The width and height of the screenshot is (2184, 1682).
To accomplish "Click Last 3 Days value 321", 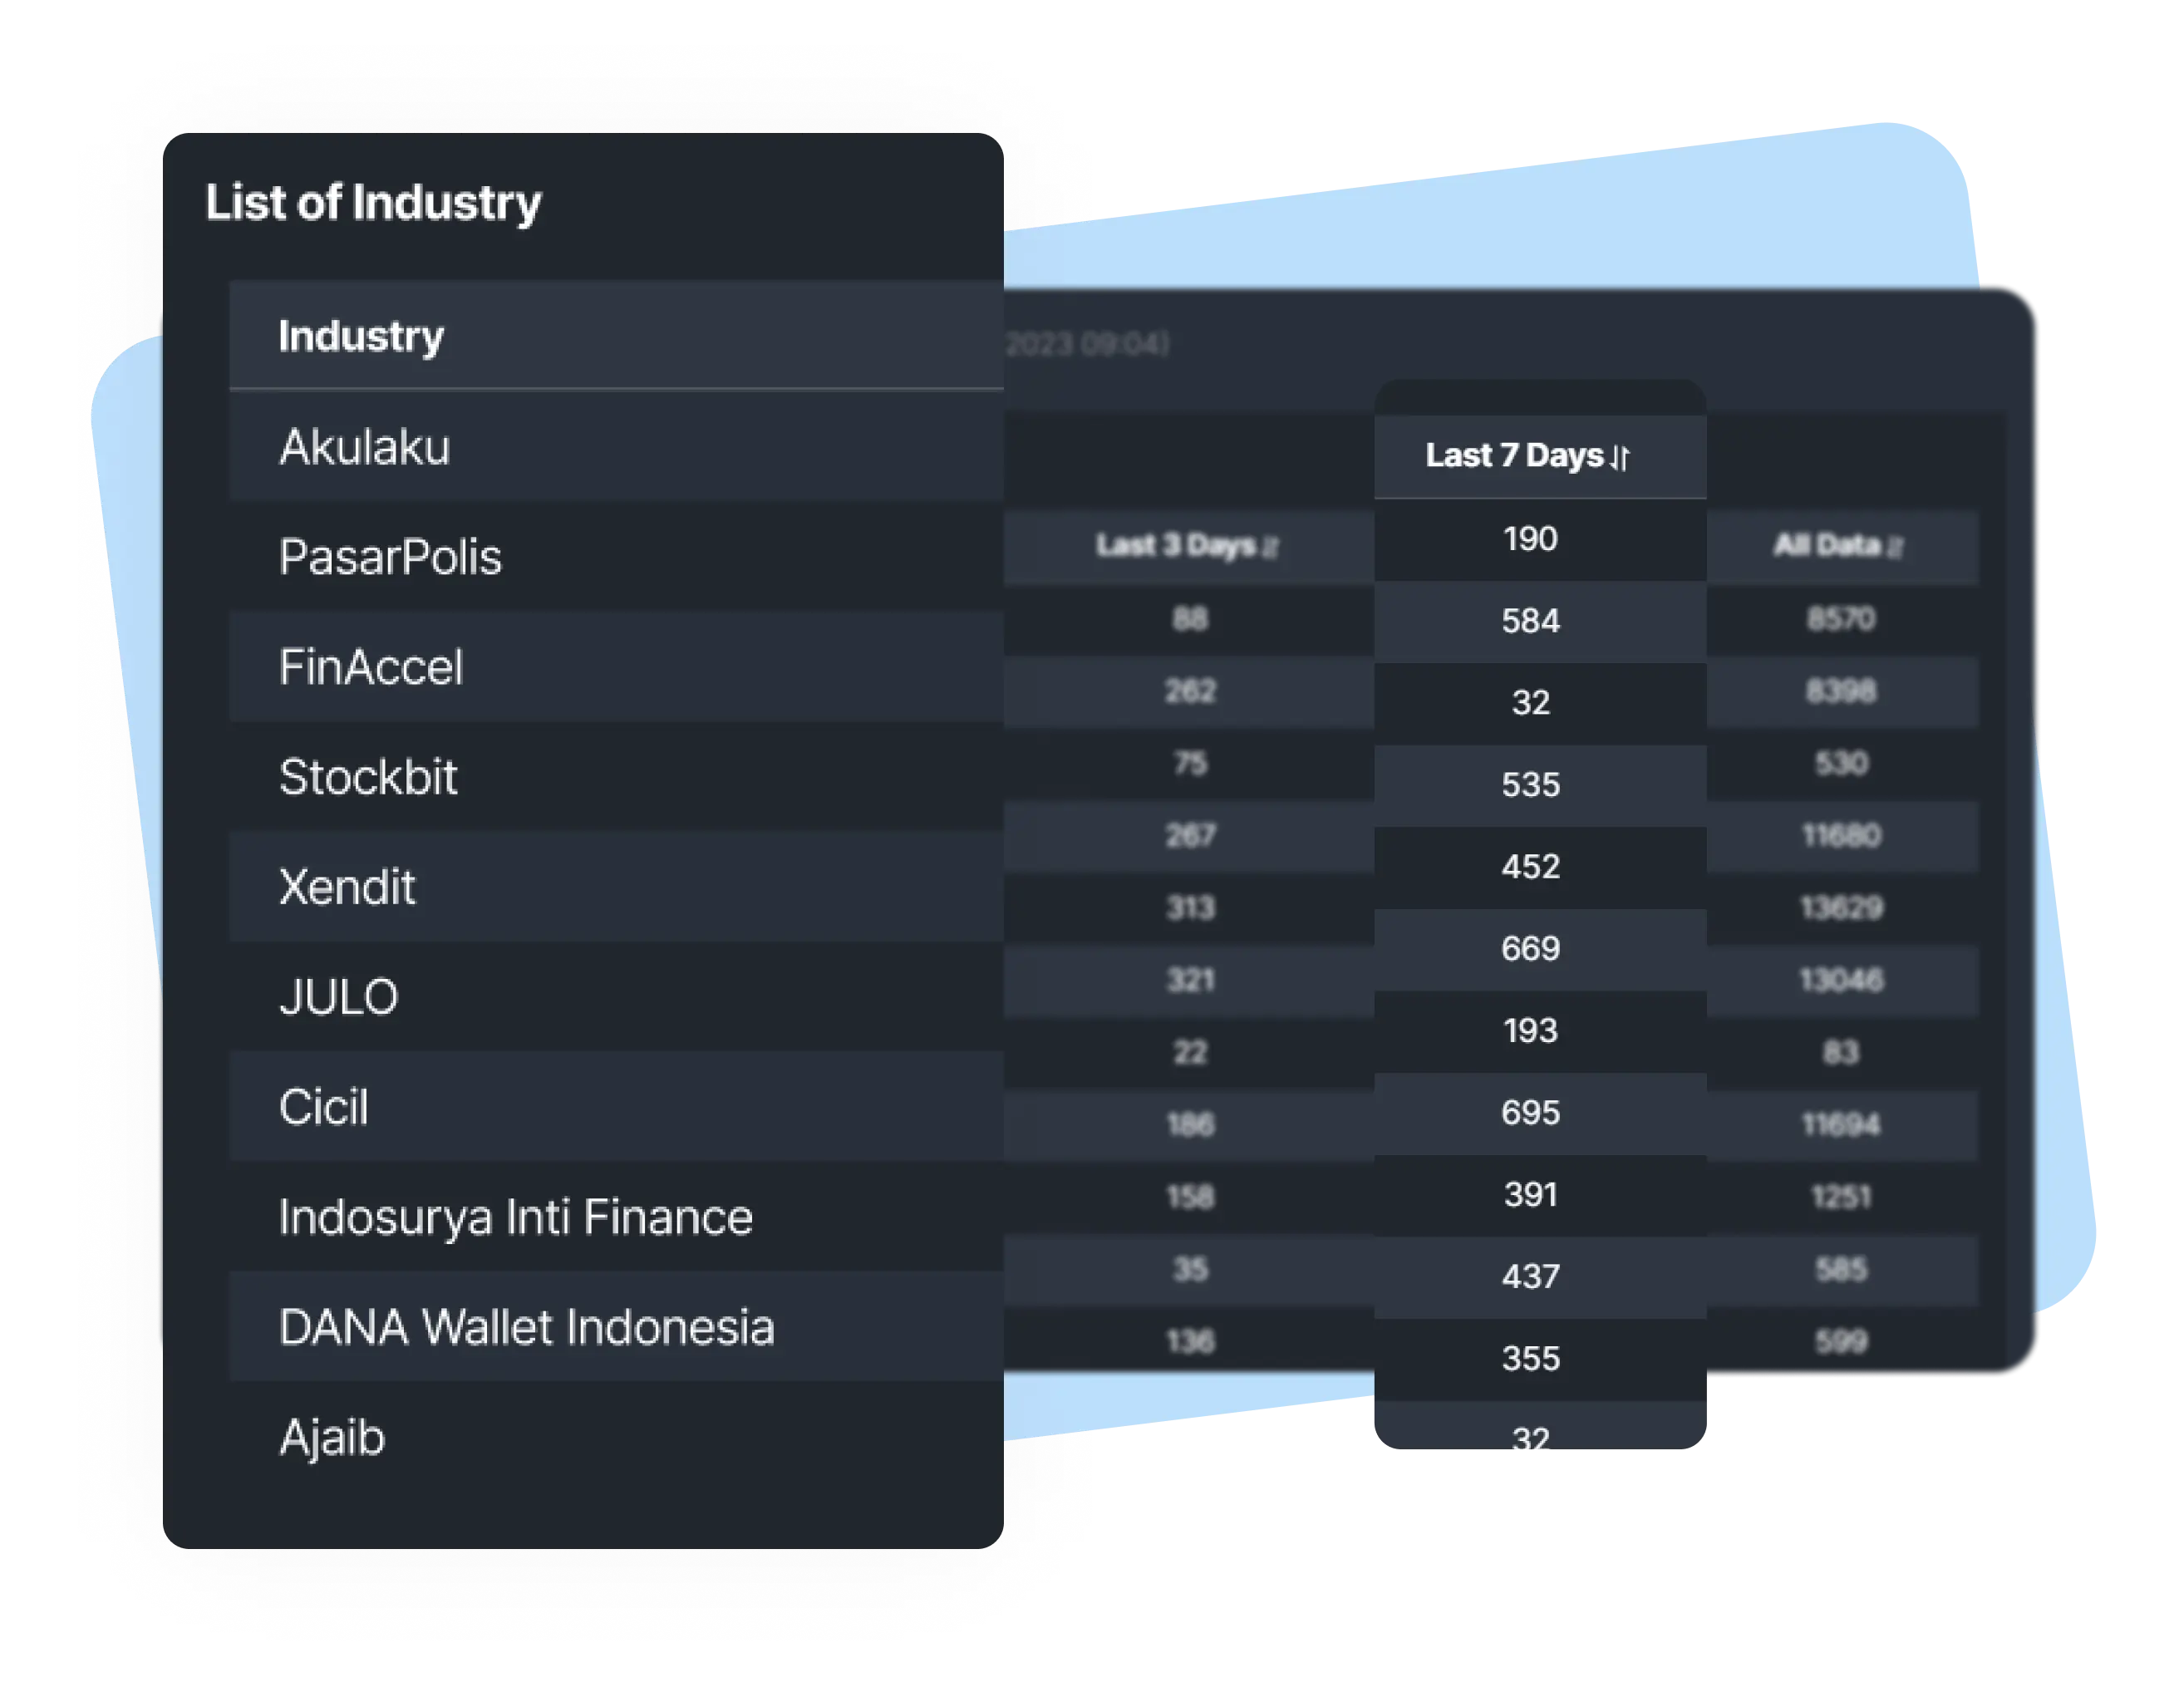I will point(1190,980).
